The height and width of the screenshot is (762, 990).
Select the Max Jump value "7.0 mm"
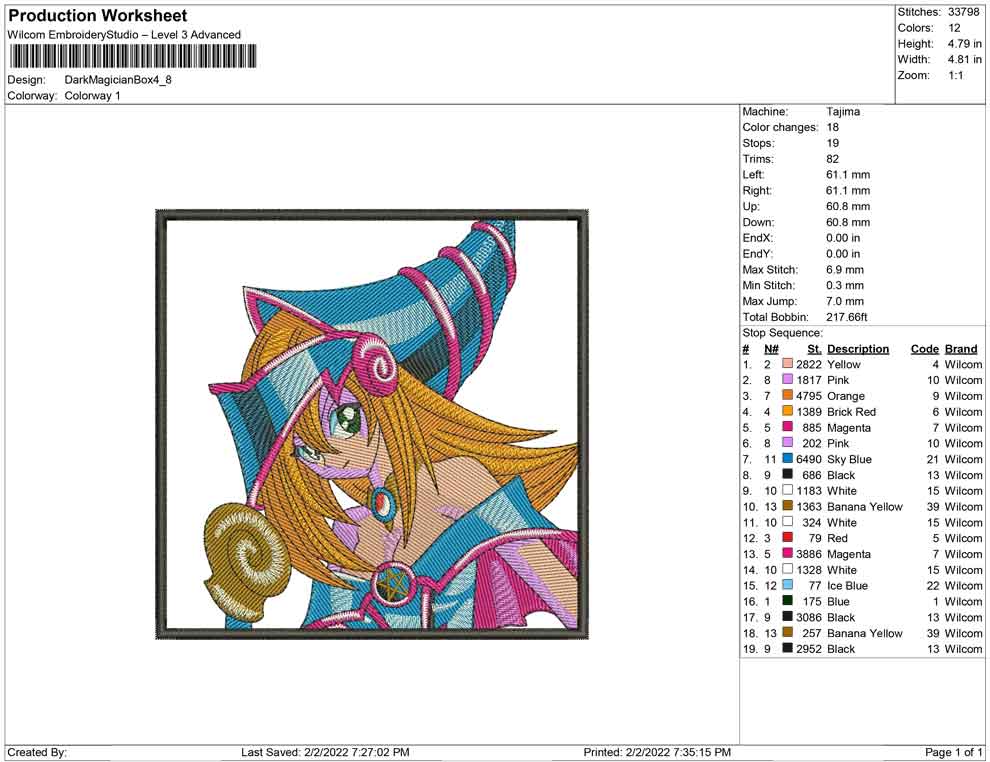pyautogui.click(x=845, y=301)
